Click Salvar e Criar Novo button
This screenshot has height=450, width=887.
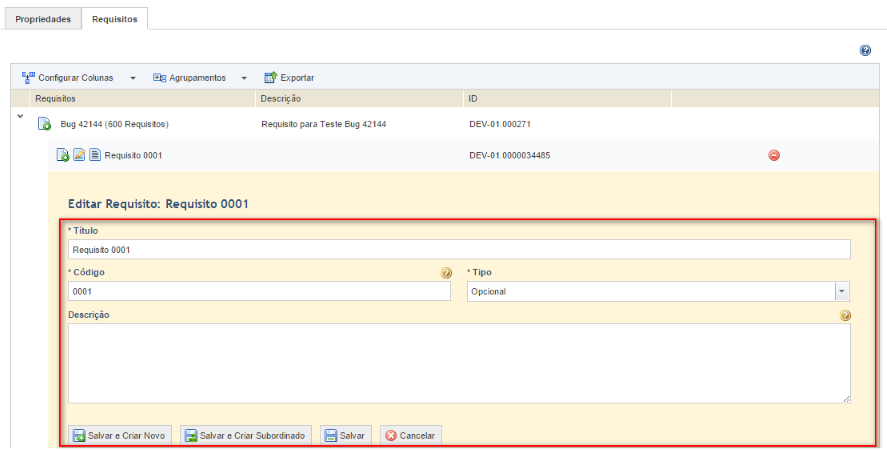[x=119, y=435]
